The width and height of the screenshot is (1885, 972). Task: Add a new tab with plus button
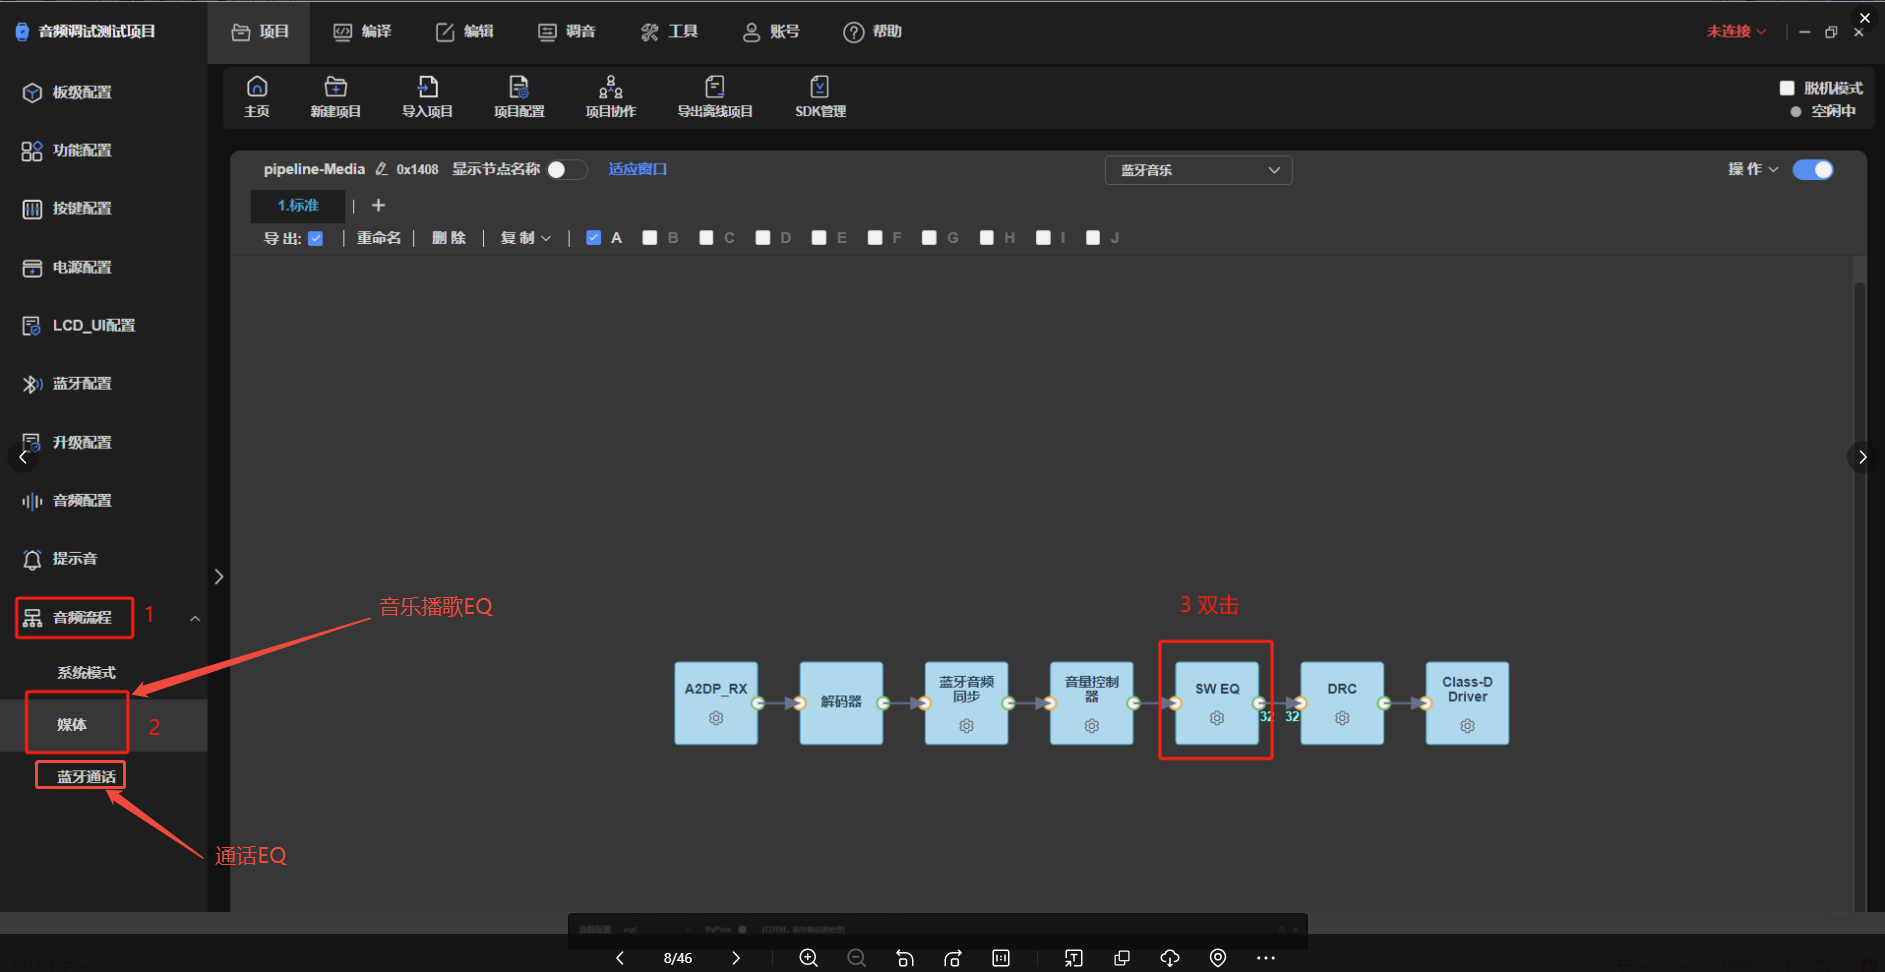[x=378, y=205]
